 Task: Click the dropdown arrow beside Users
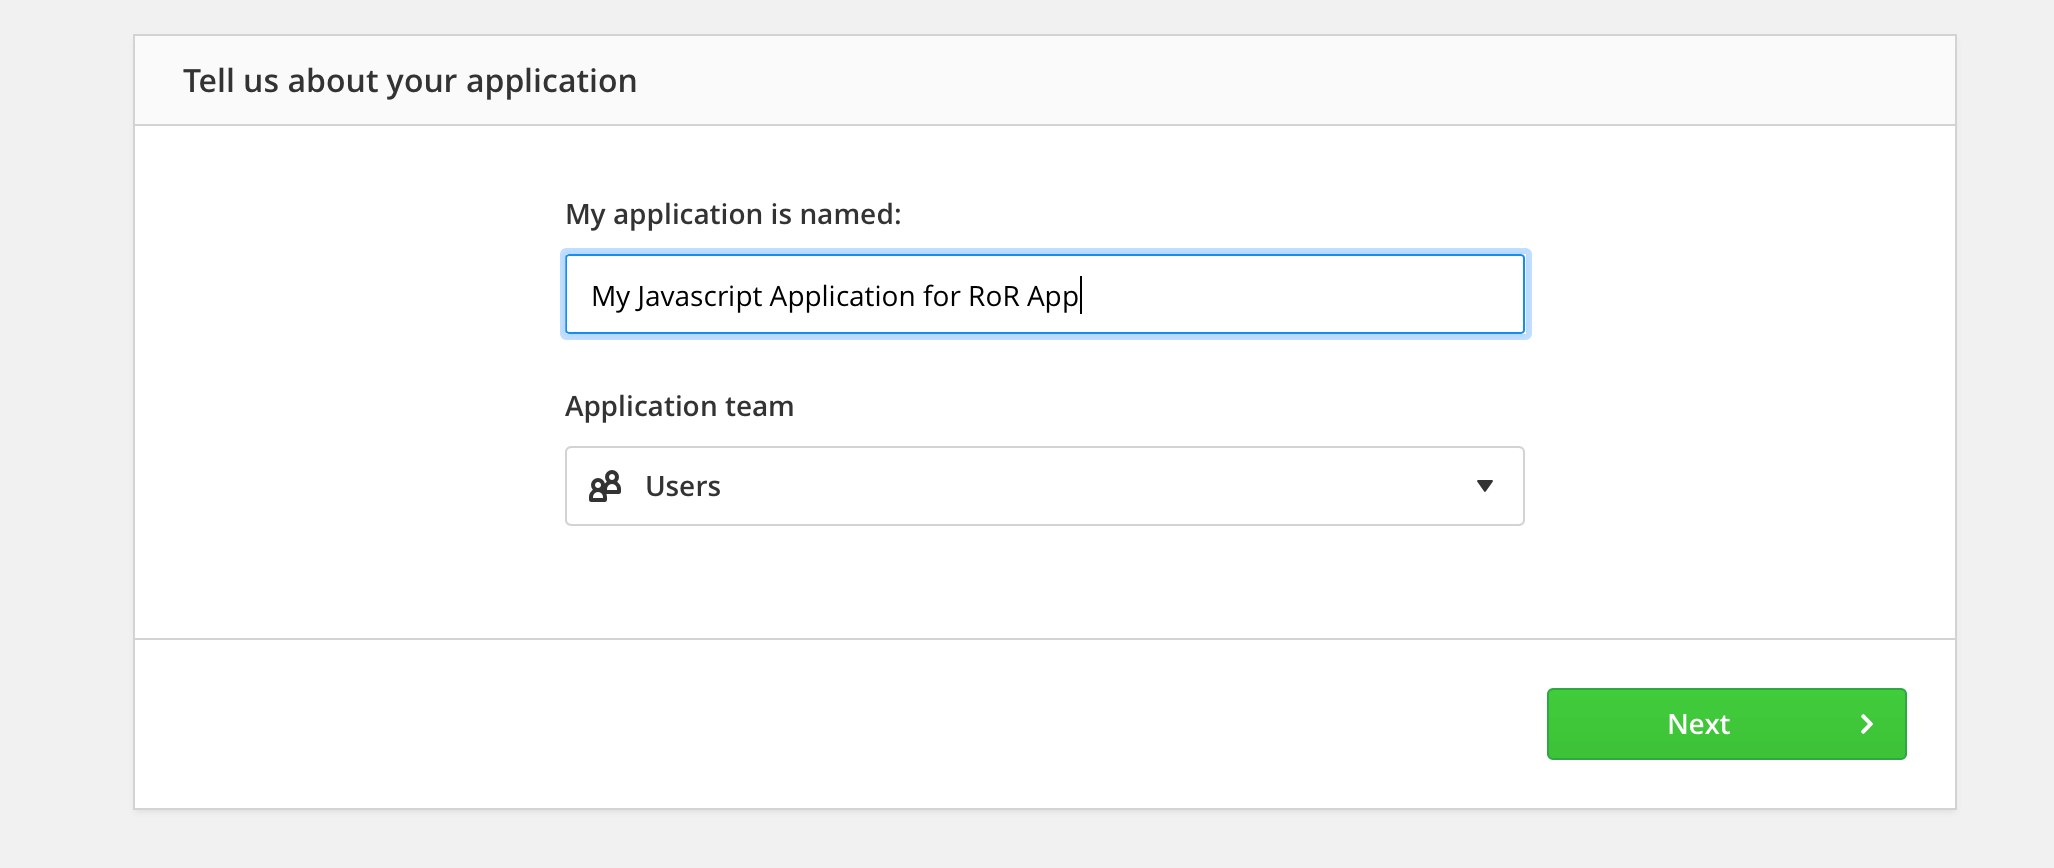1485,486
